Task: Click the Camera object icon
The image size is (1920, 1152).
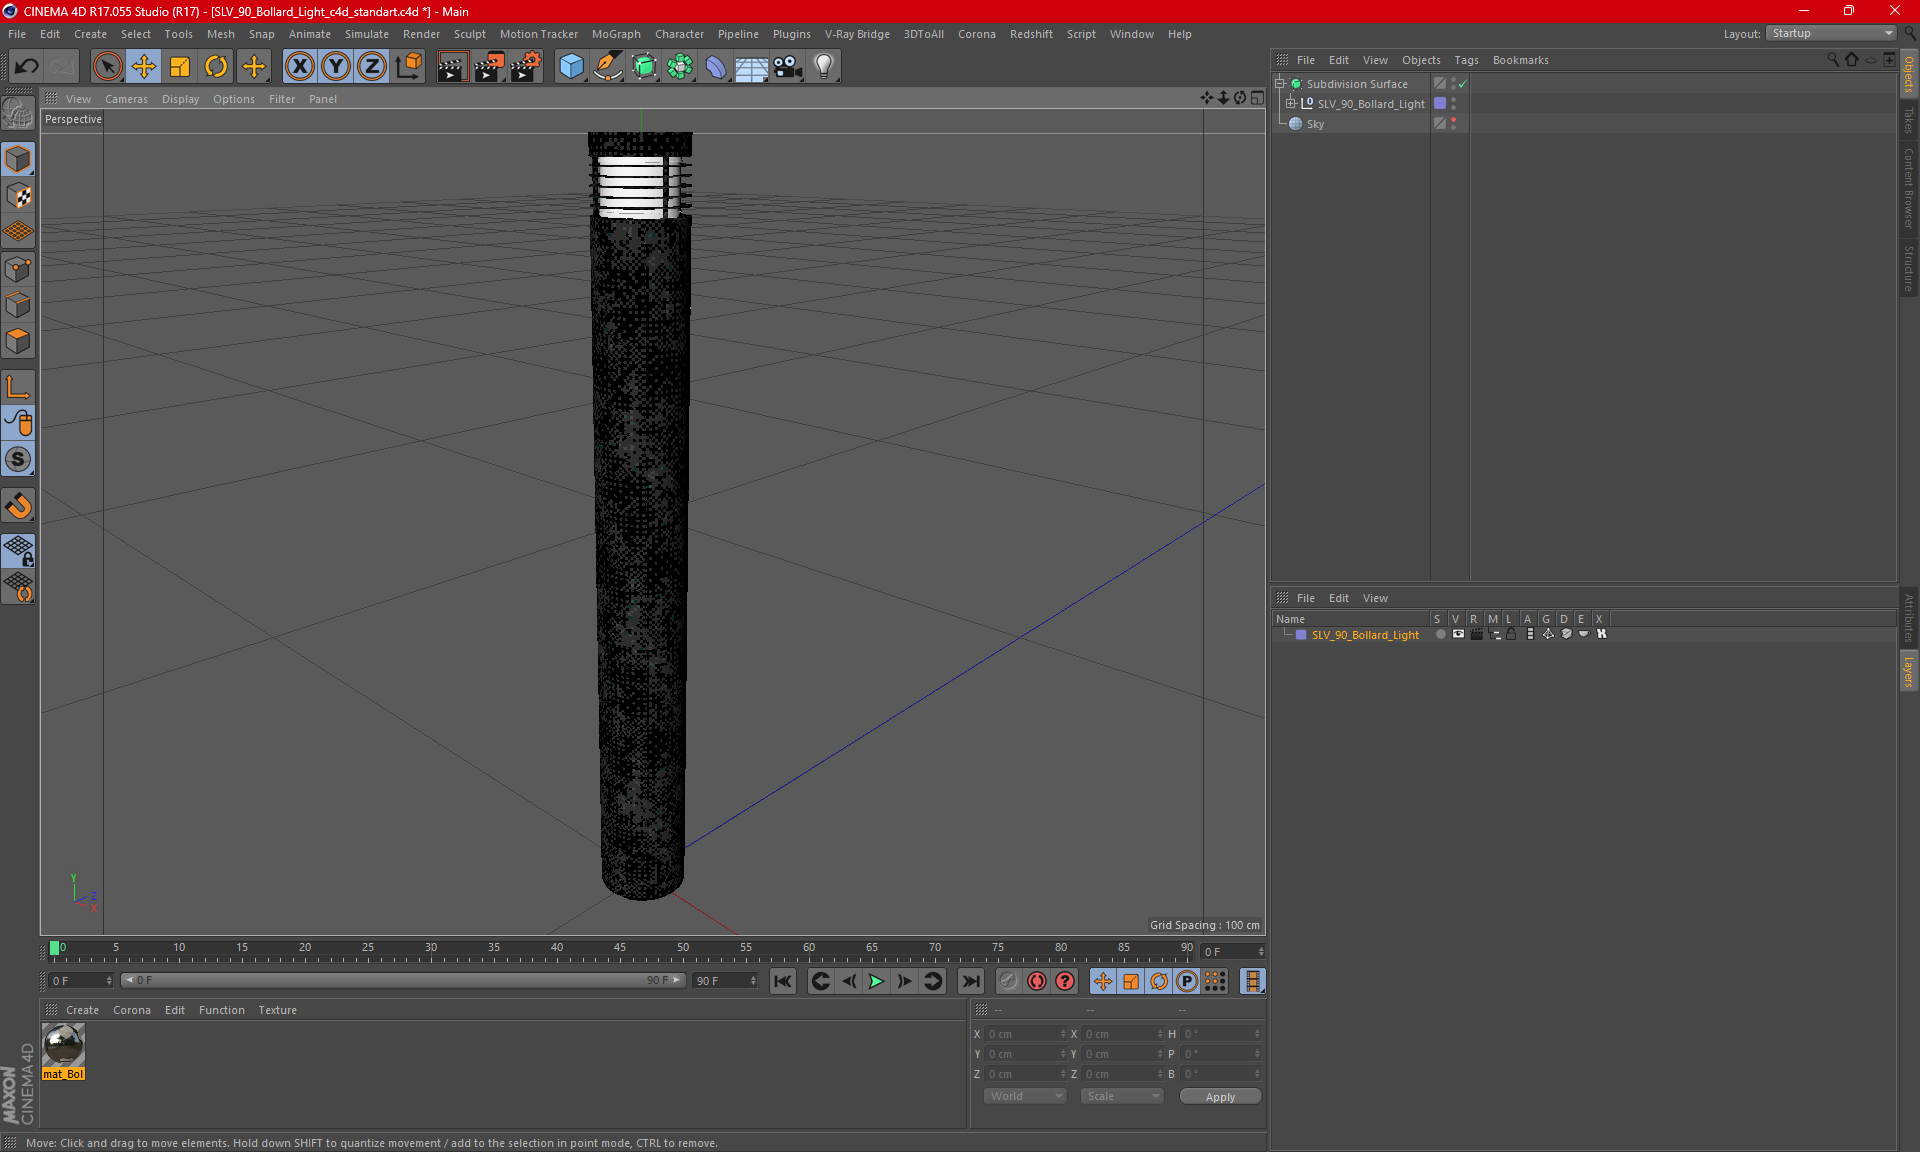Action: pyautogui.click(x=787, y=67)
